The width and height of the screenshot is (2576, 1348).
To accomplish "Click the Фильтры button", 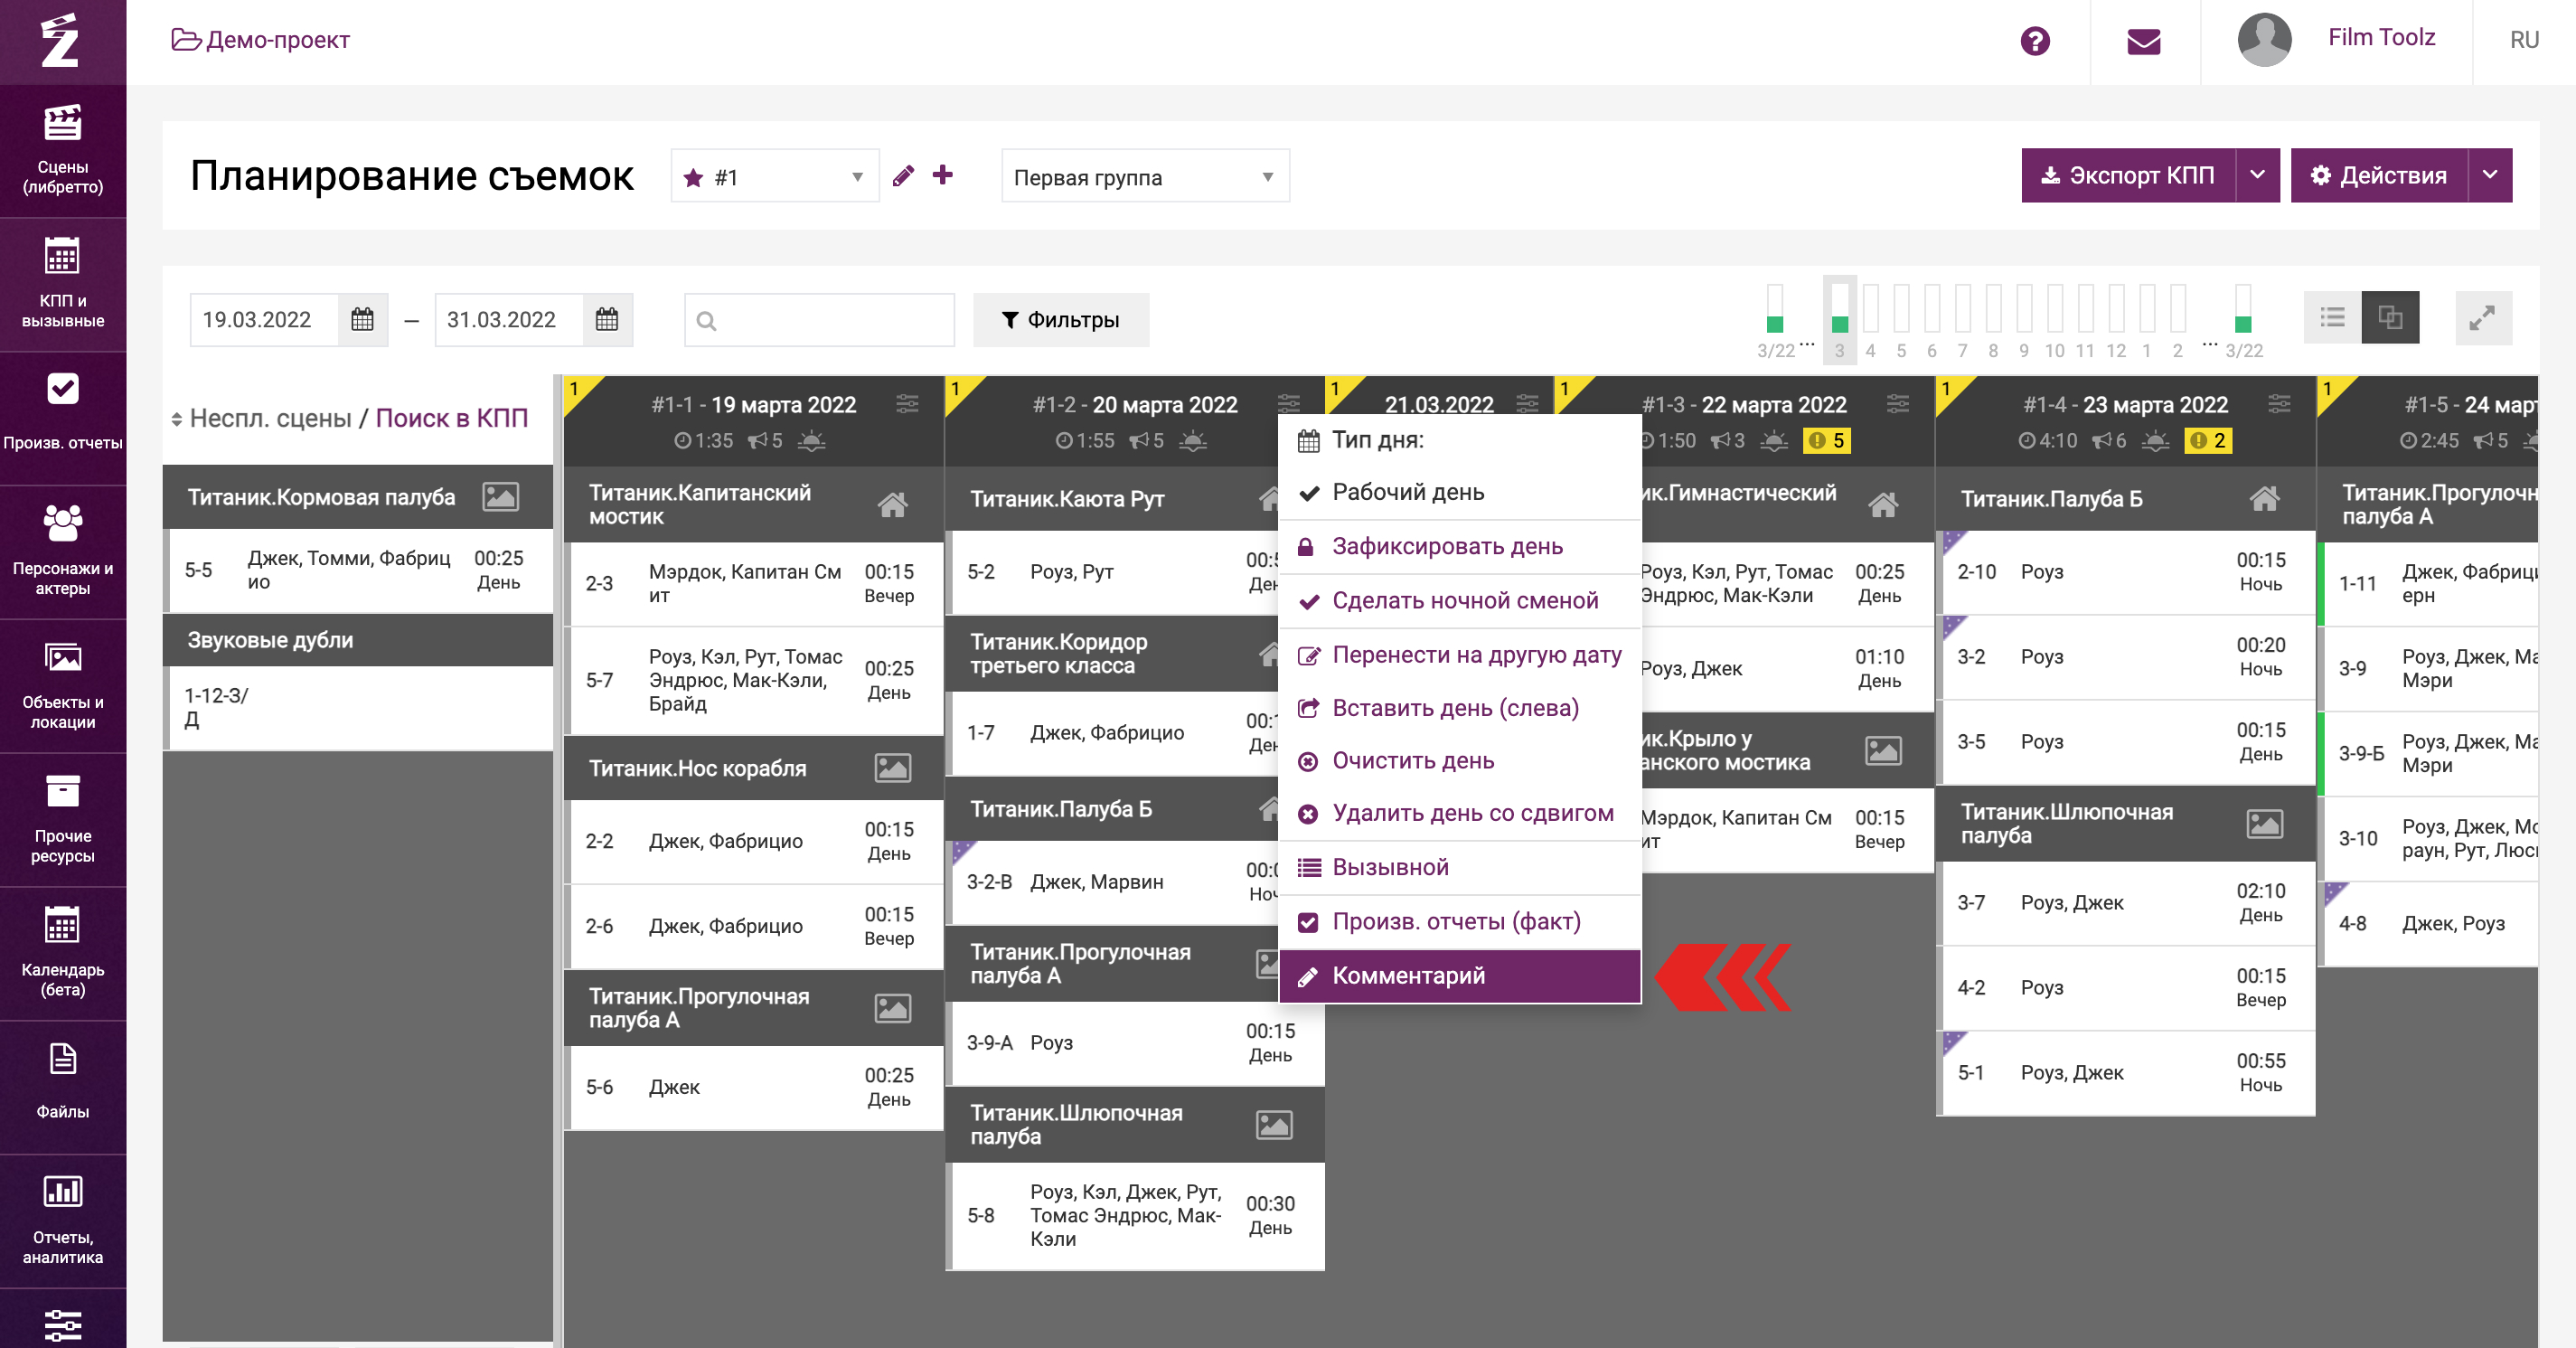I will pyautogui.click(x=1060, y=320).
